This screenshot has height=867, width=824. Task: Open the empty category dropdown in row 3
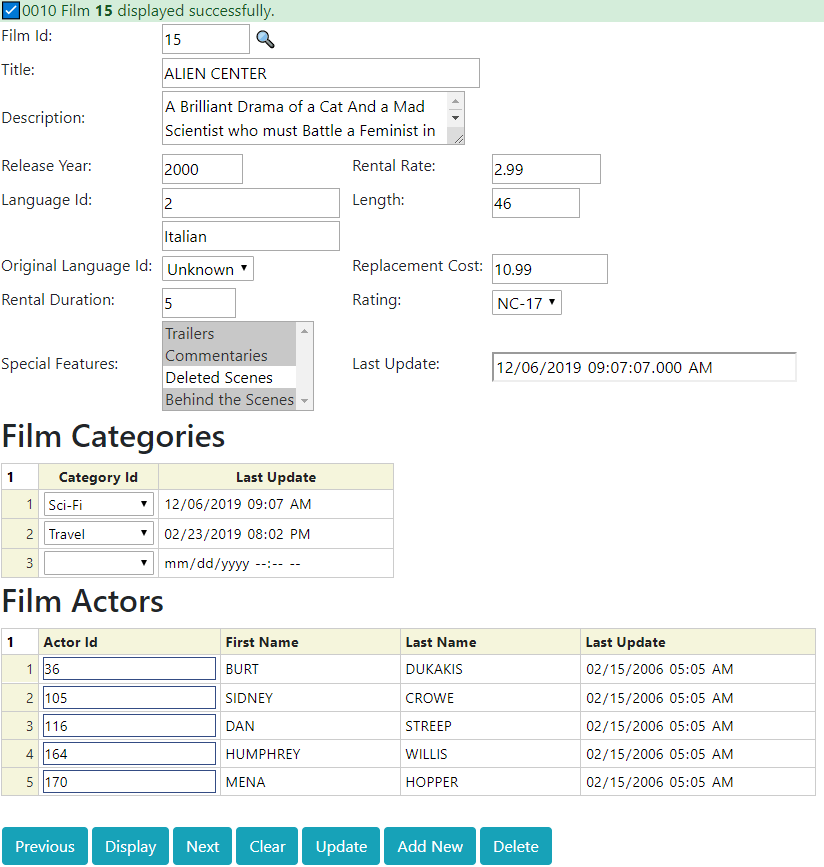(x=98, y=563)
